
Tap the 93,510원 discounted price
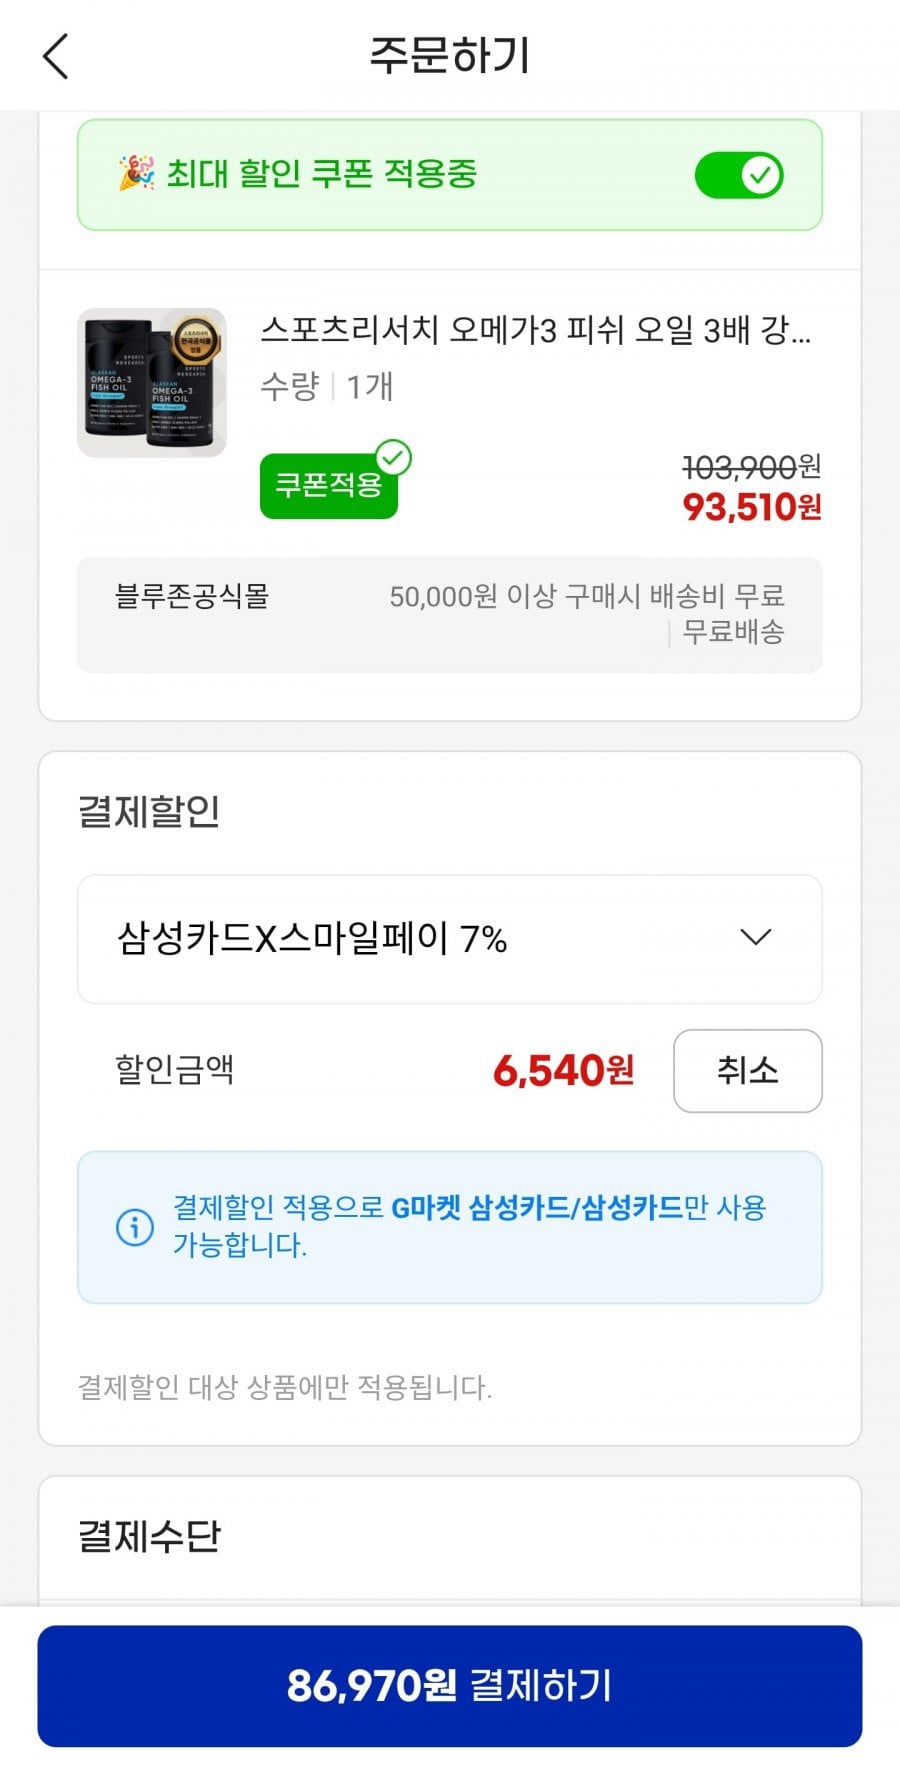click(751, 508)
